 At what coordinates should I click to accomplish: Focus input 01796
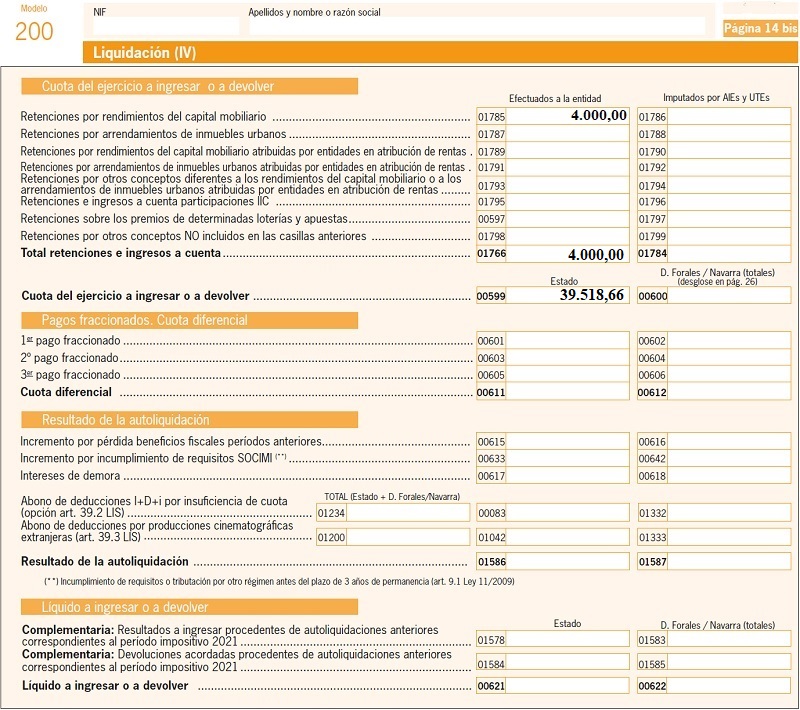(x=729, y=202)
